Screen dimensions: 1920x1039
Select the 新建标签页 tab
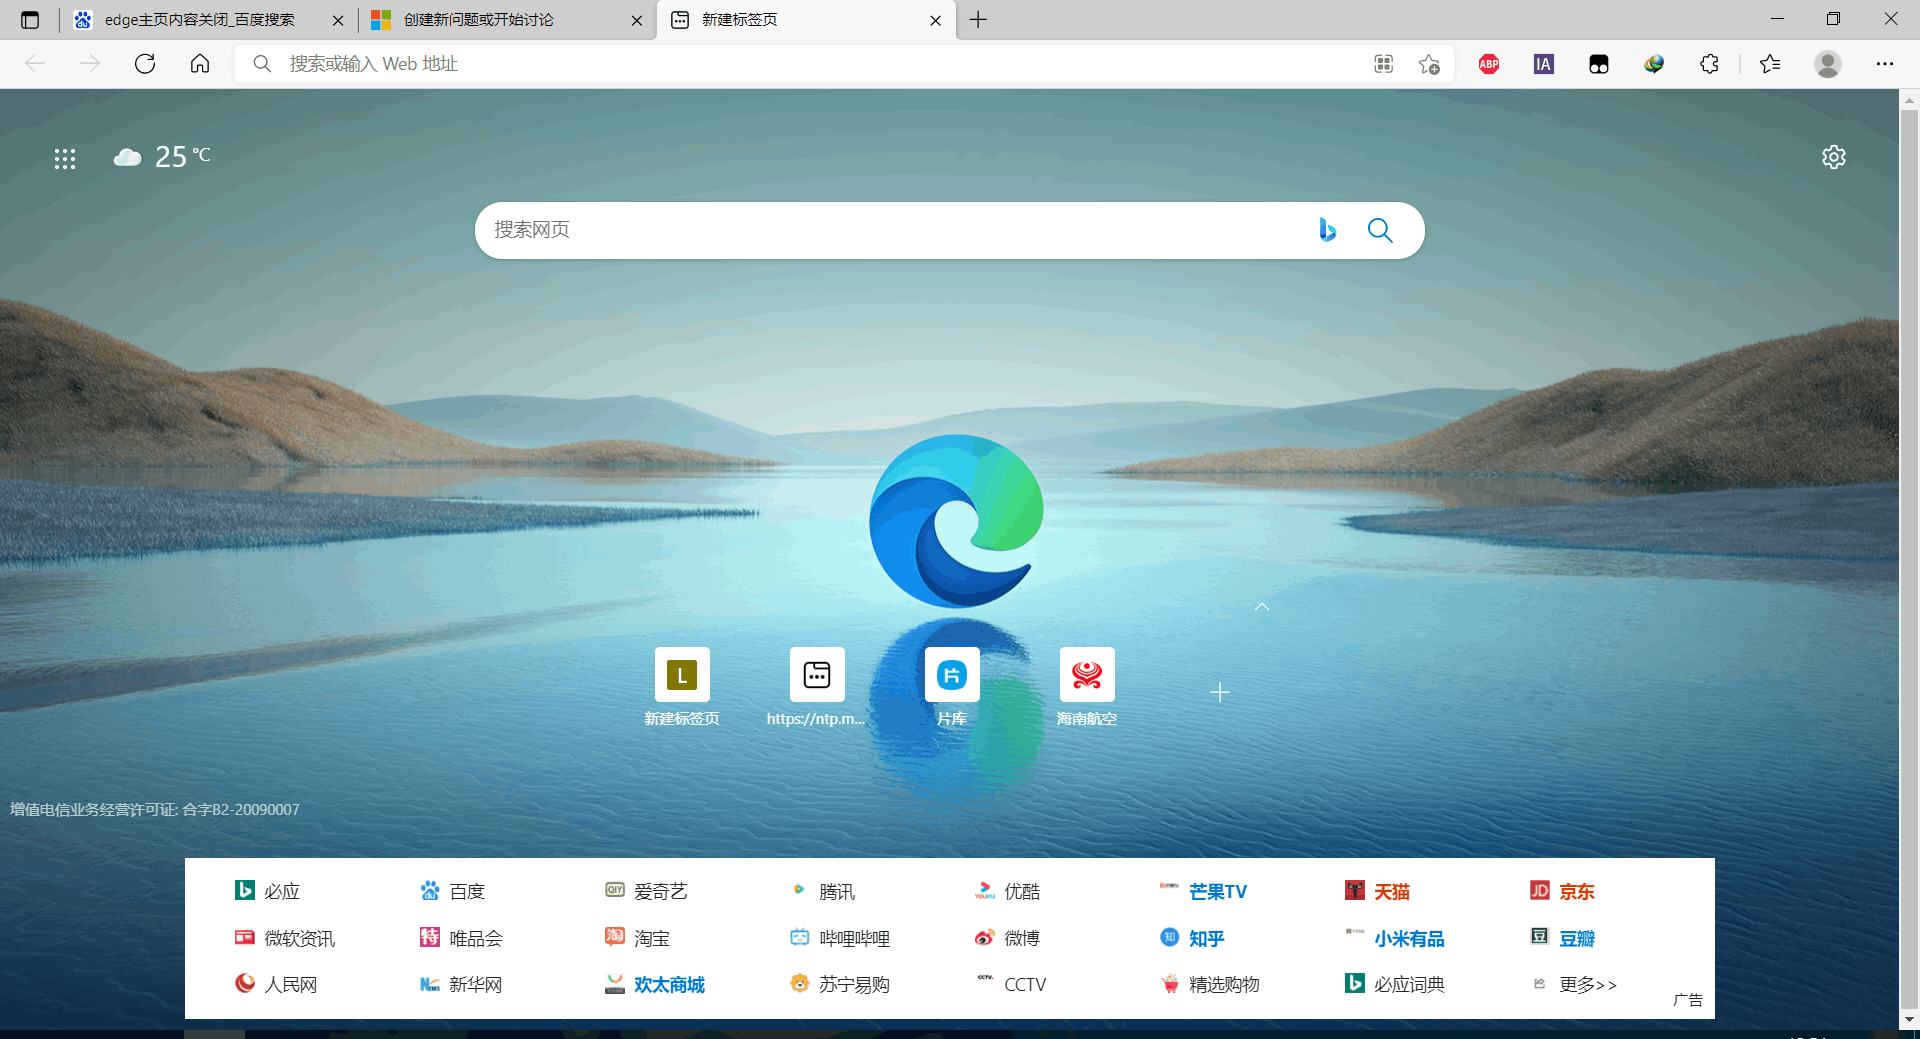(805, 20)
